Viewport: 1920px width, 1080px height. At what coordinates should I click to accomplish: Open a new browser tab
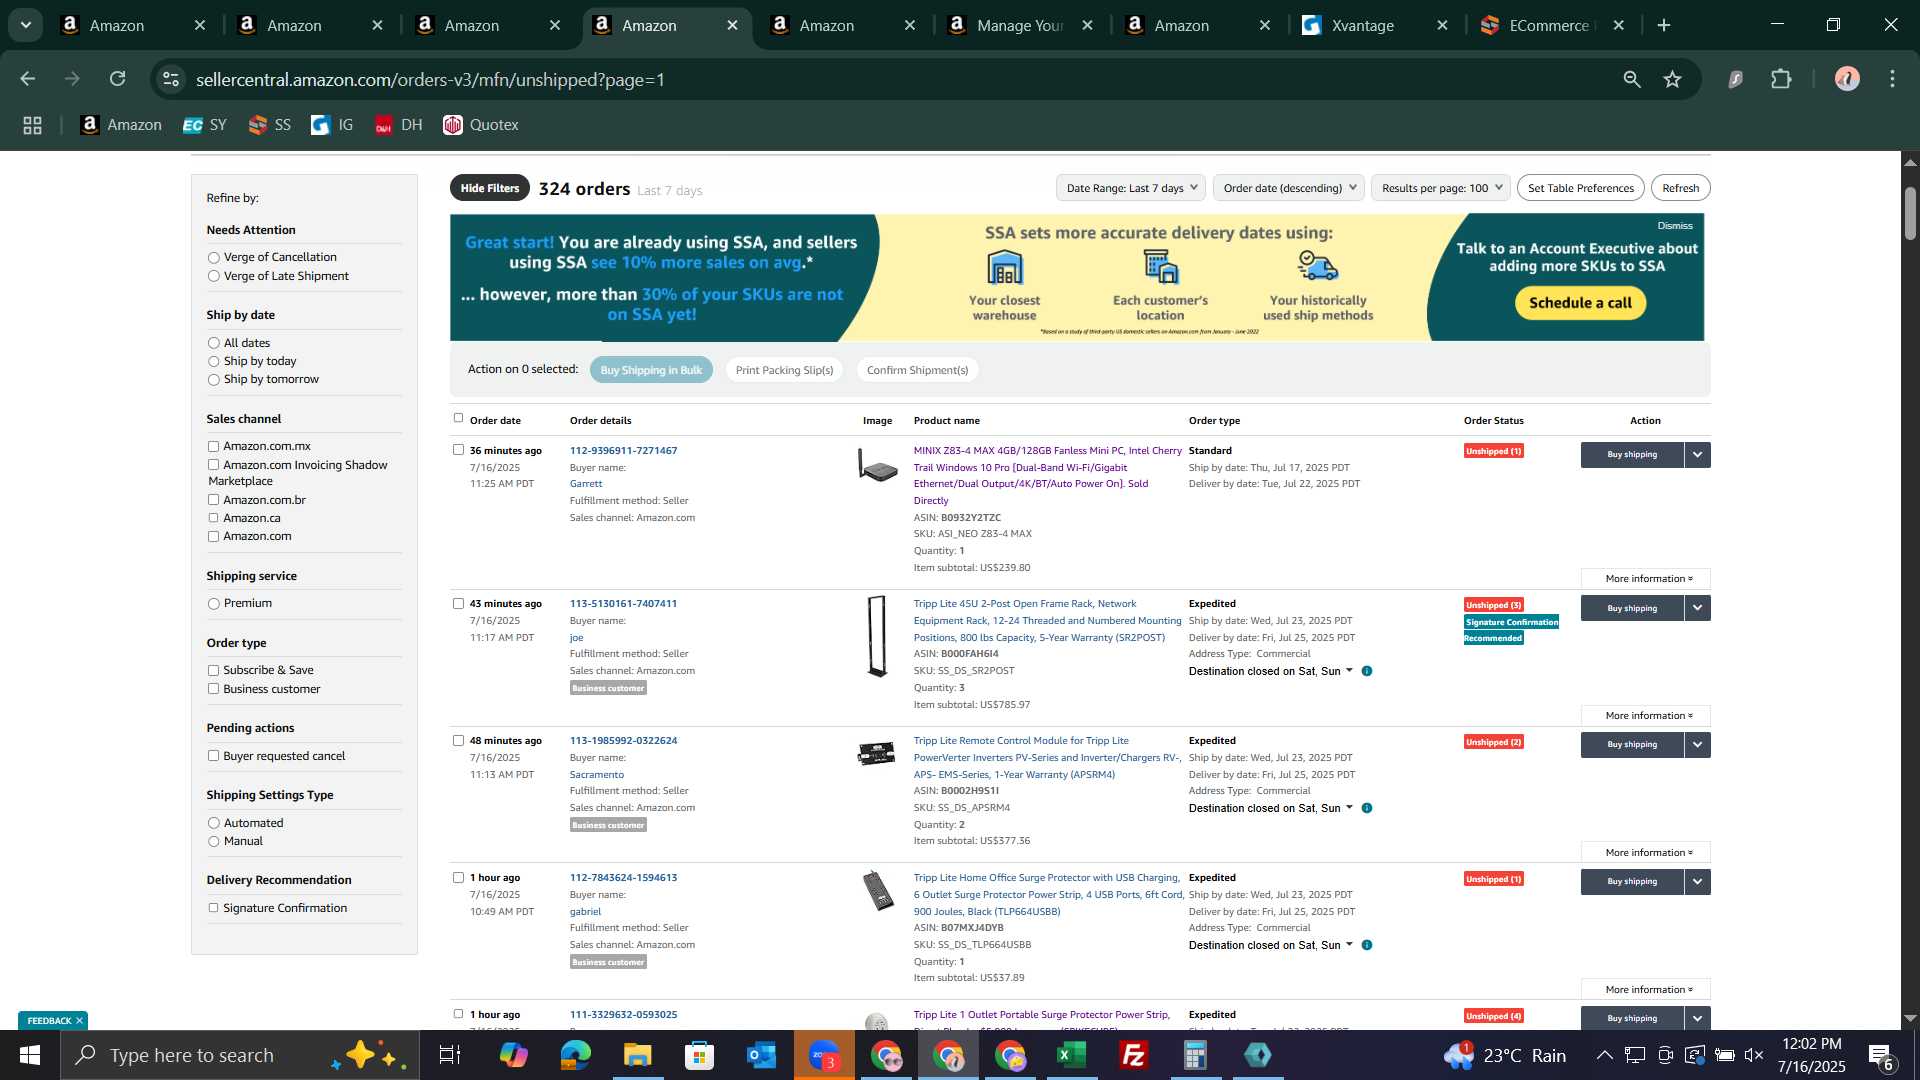pyautogui.click(x=1664, y=25)
